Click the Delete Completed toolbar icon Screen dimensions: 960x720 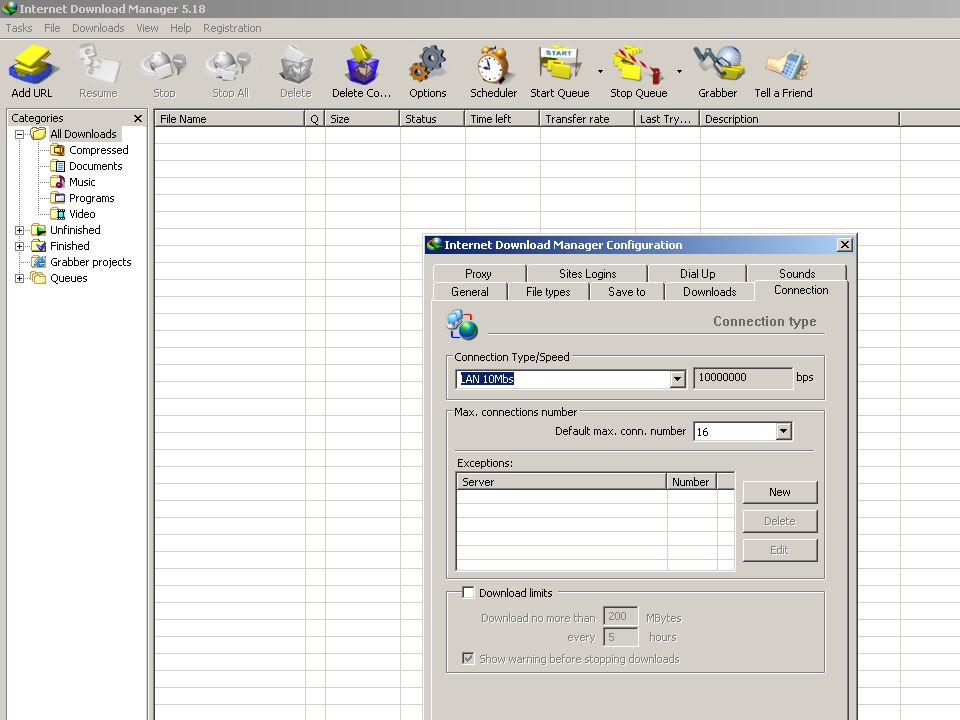coord(362,64)
